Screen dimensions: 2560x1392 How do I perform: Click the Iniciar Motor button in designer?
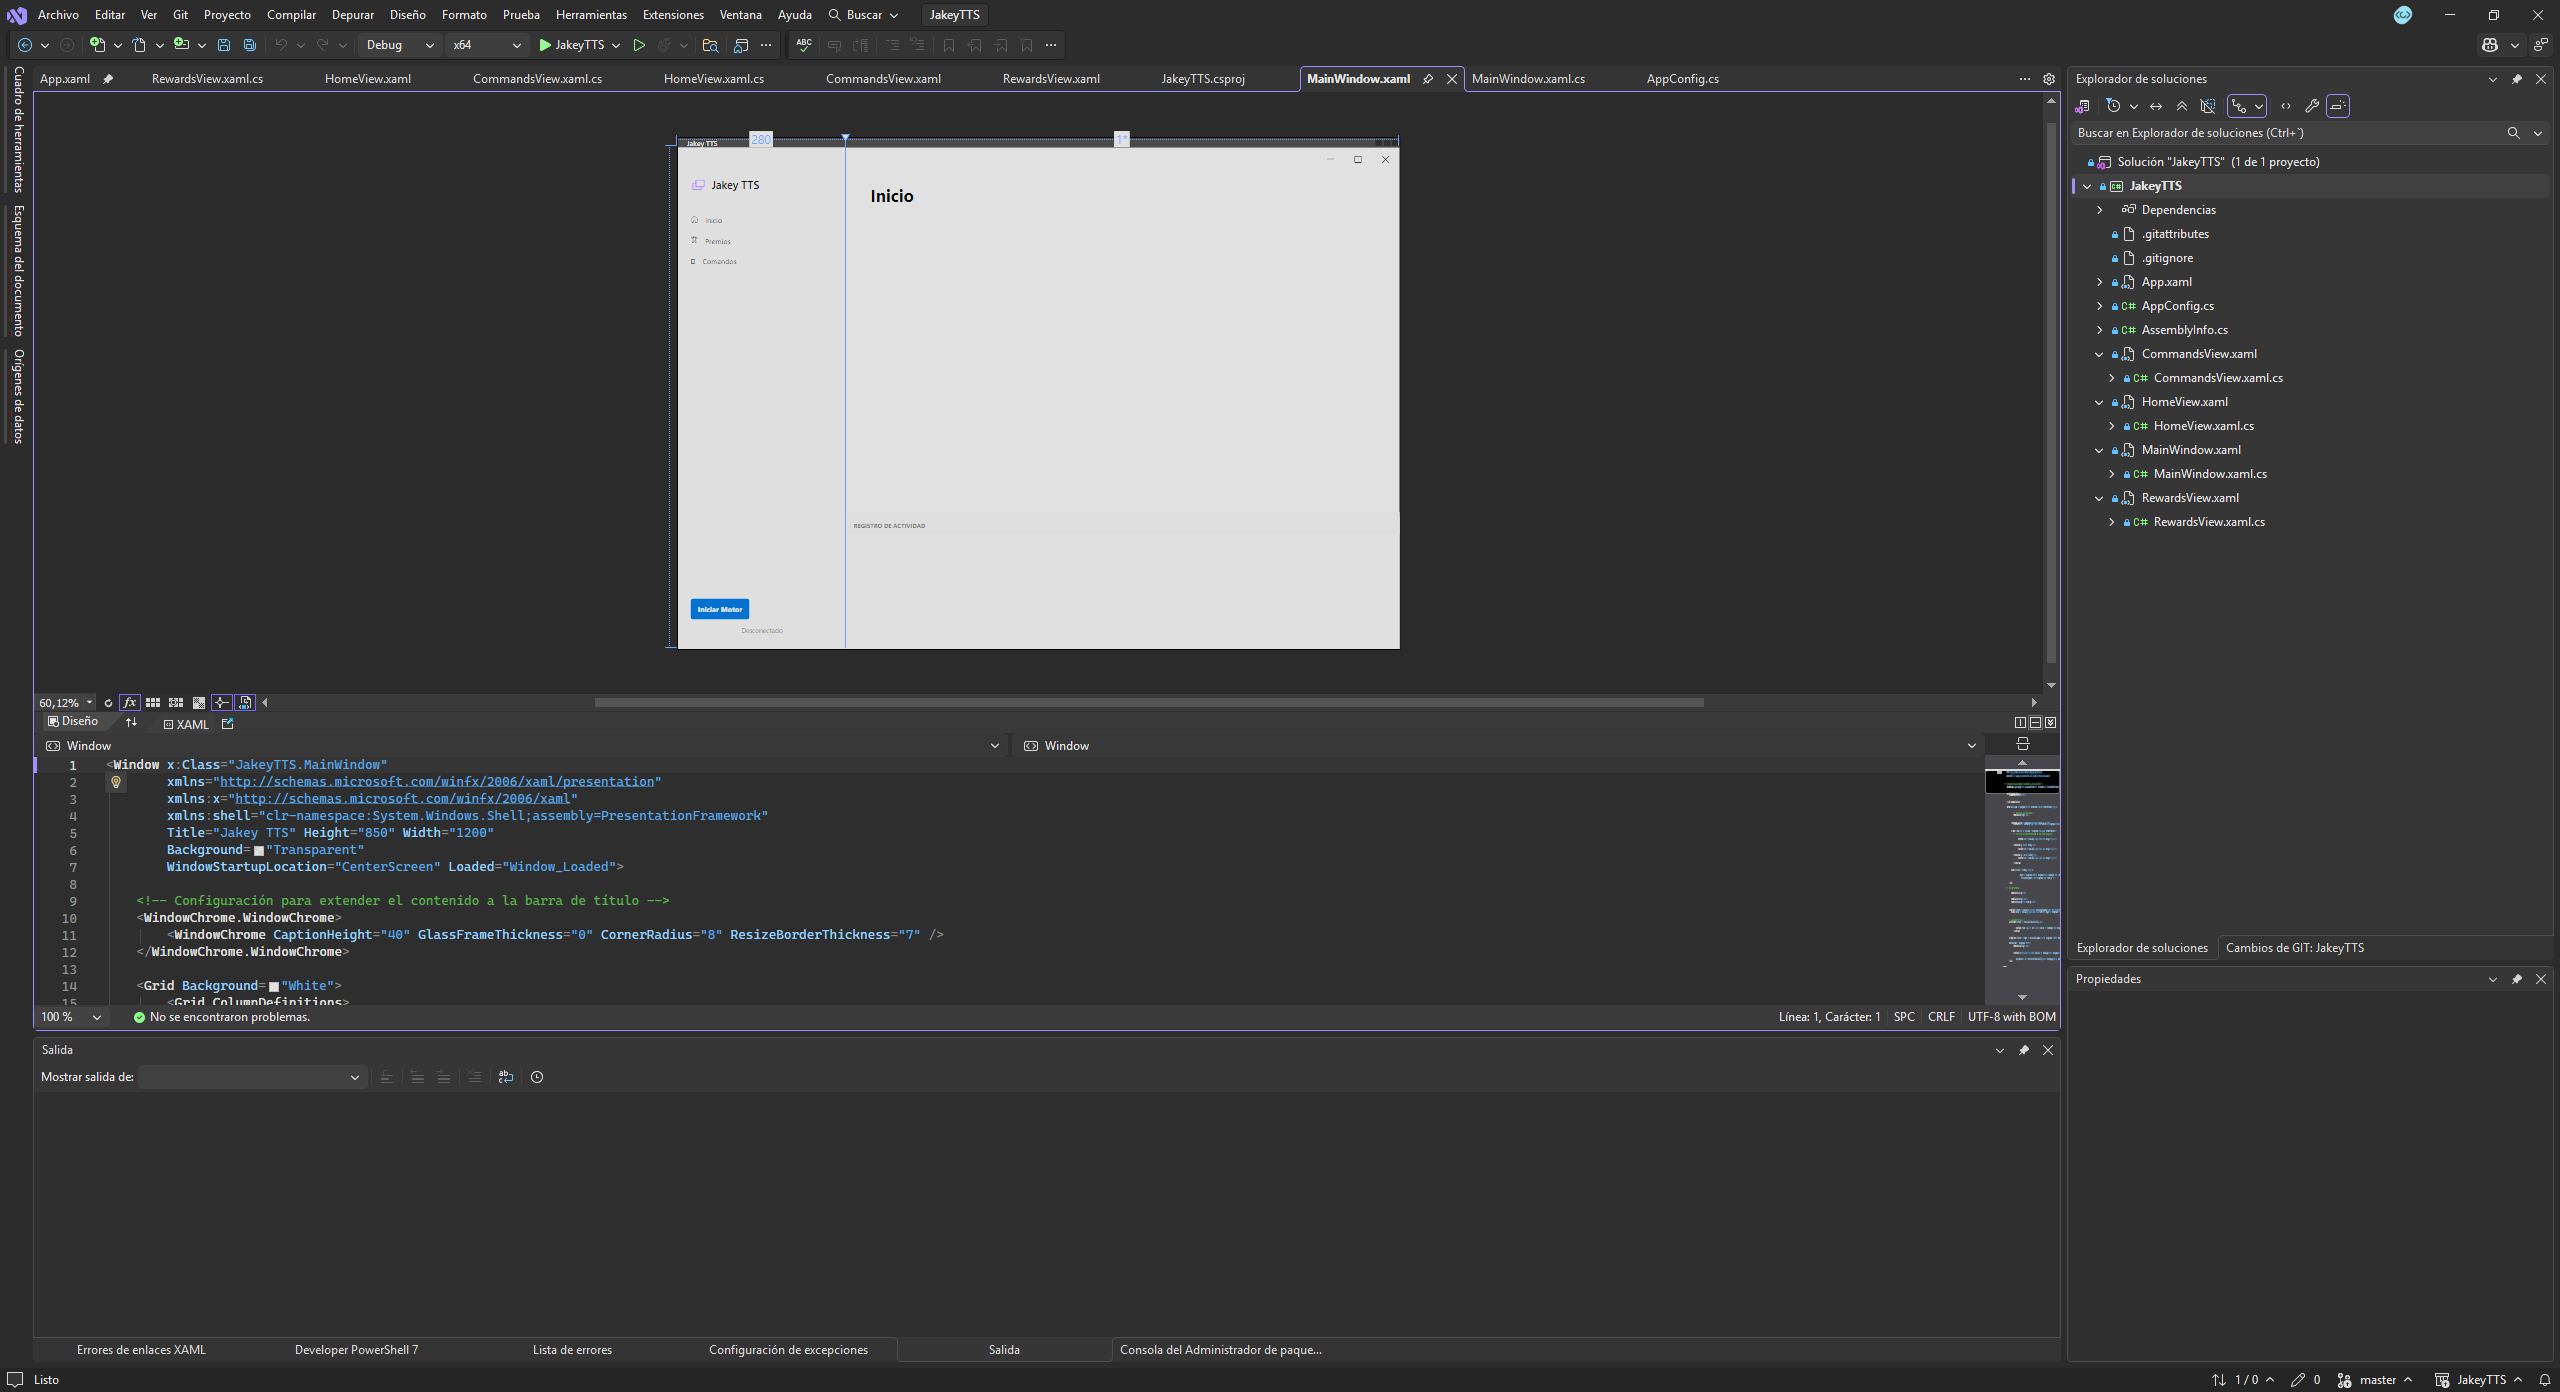[720, 609]
